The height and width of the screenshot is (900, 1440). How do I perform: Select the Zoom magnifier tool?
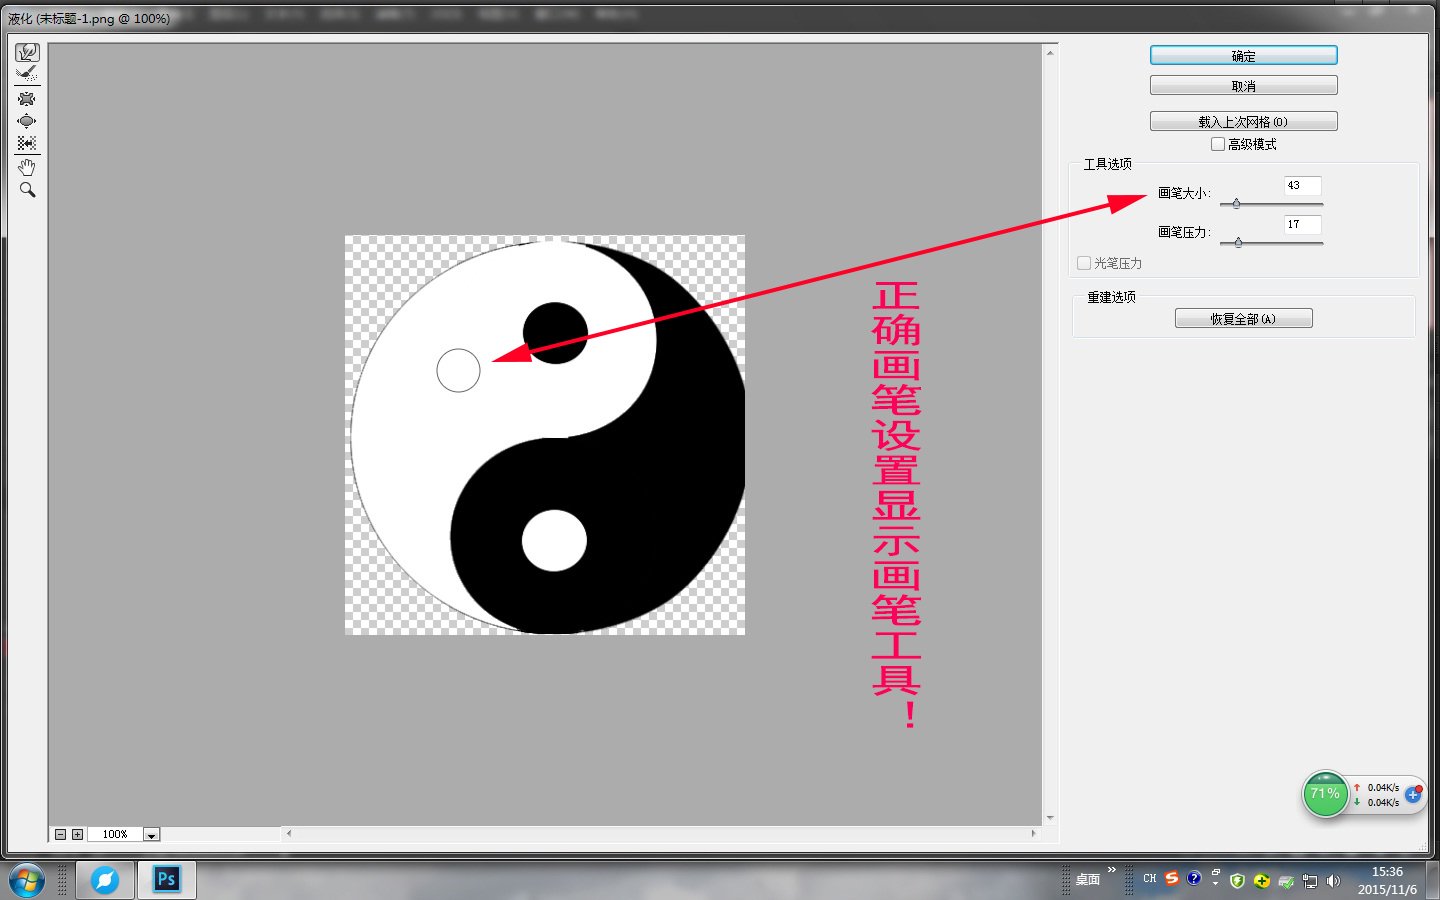[x=27, y=190]
